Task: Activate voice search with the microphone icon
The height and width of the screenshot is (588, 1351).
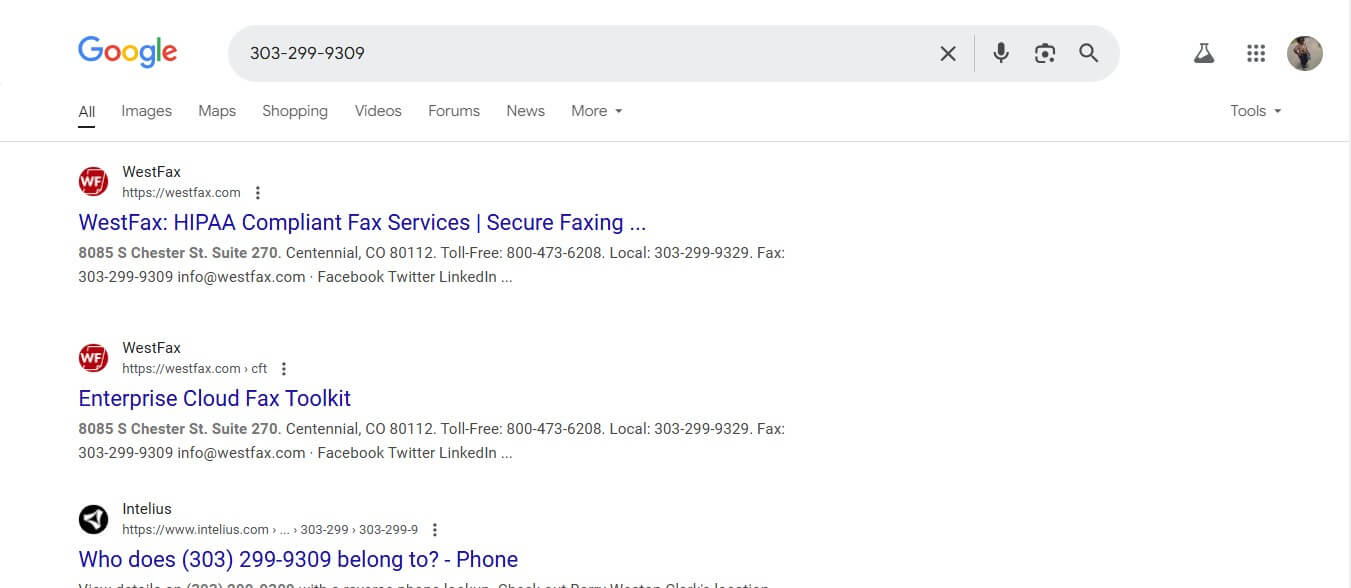Action: click(1000, 53)
